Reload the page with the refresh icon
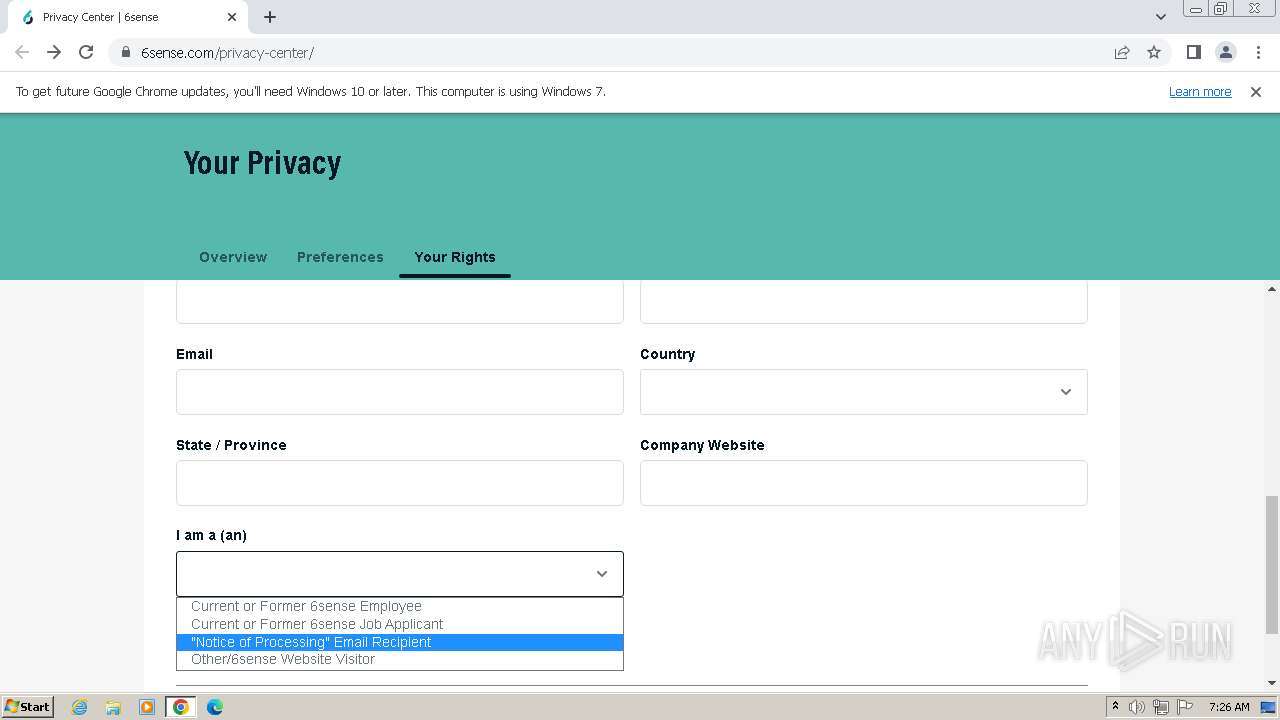This screenshot has width=1280, height=720. (x=86, y=52)
